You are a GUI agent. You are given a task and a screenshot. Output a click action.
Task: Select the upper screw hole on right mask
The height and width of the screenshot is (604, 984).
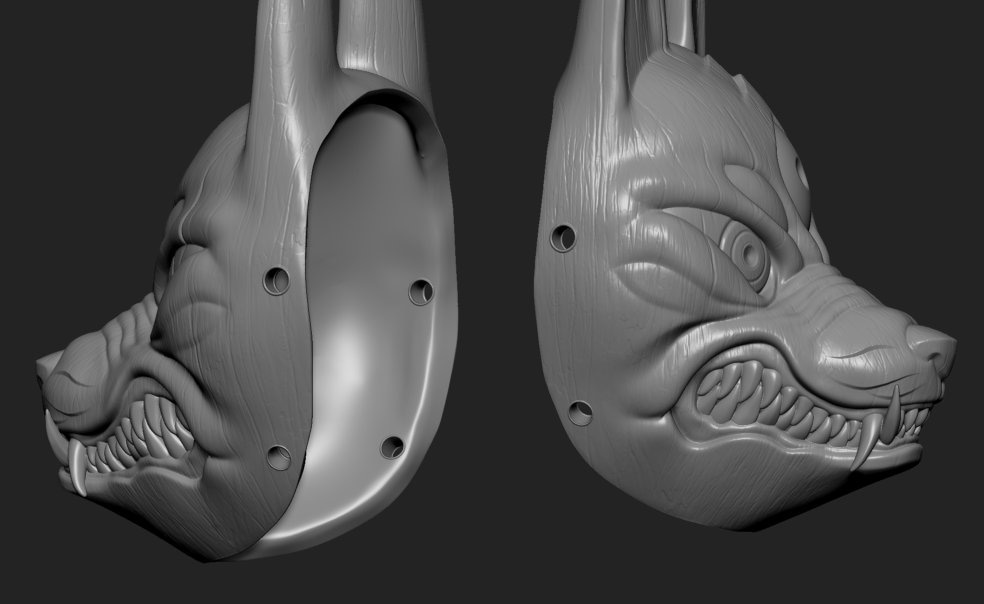[x=562, y=239]
